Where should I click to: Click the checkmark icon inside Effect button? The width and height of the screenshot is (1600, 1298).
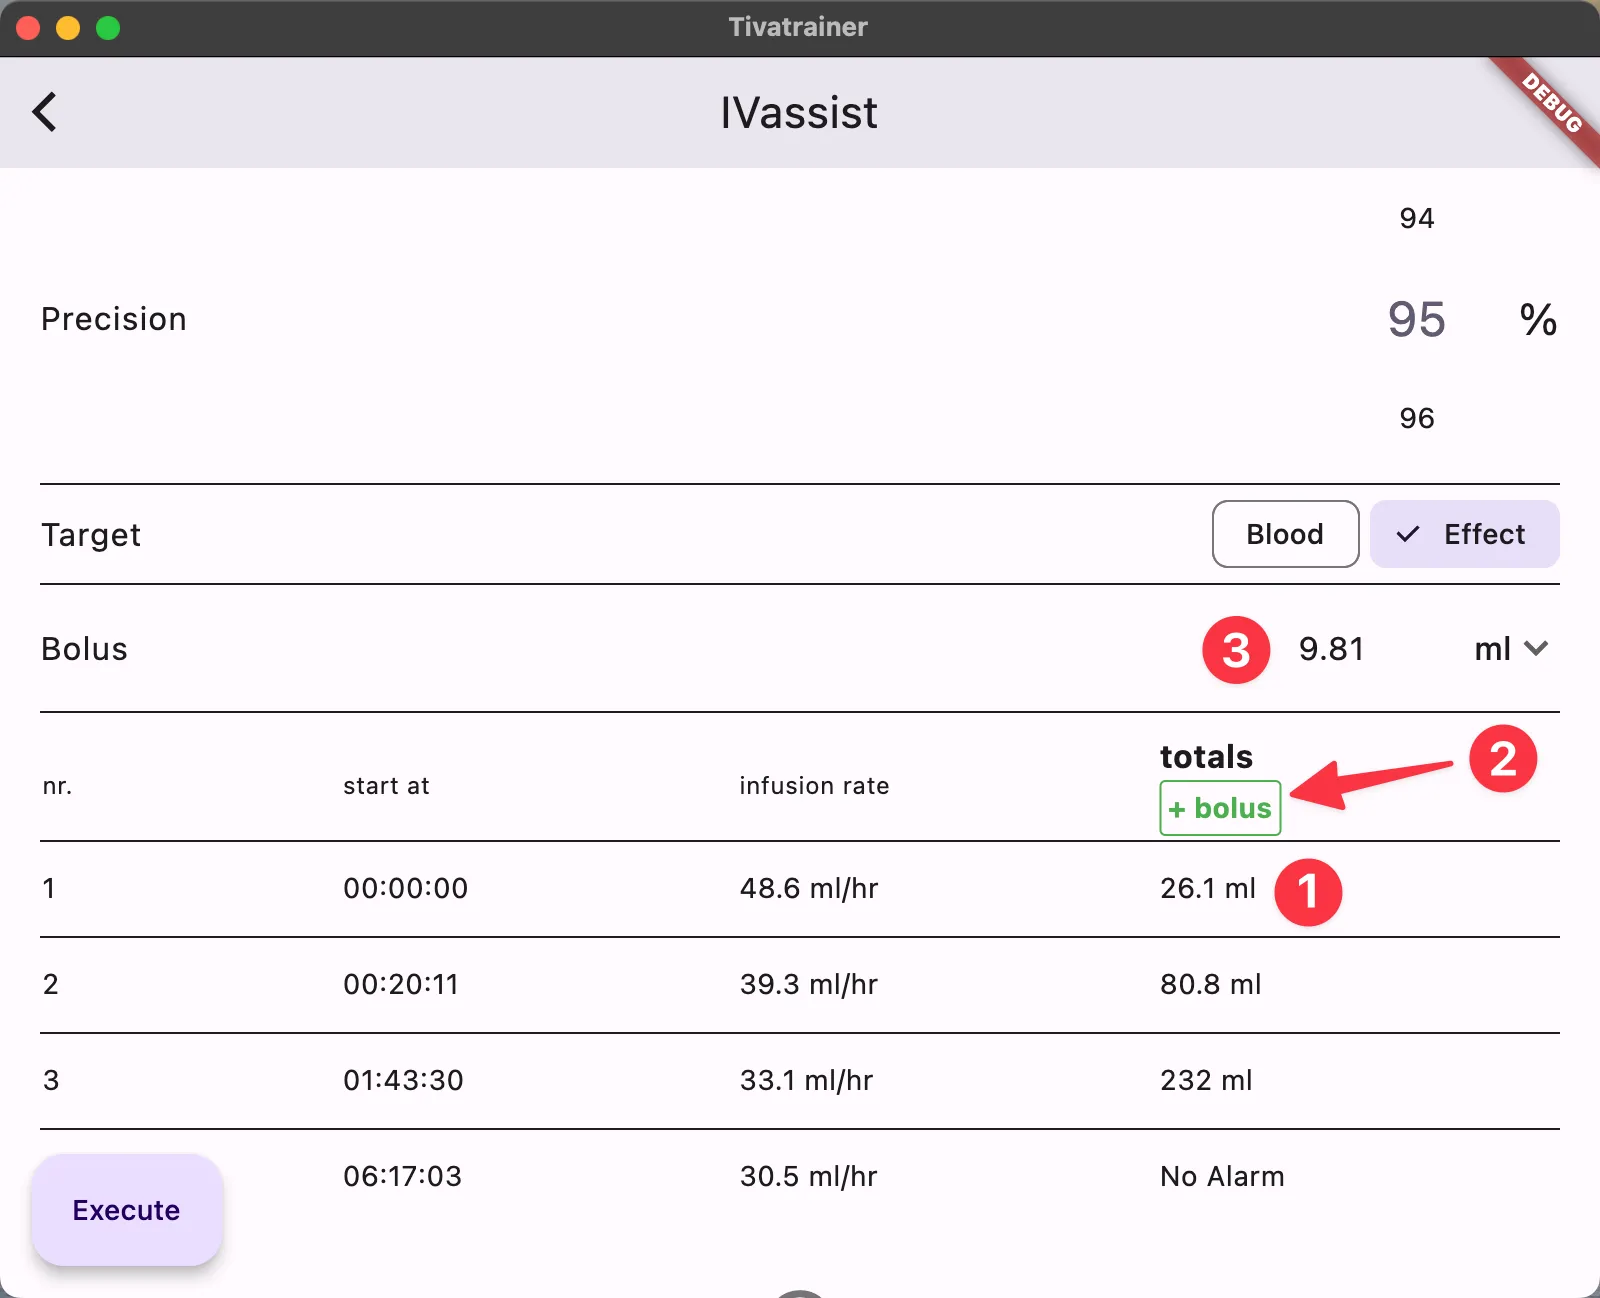click(x=1408, y=534)
